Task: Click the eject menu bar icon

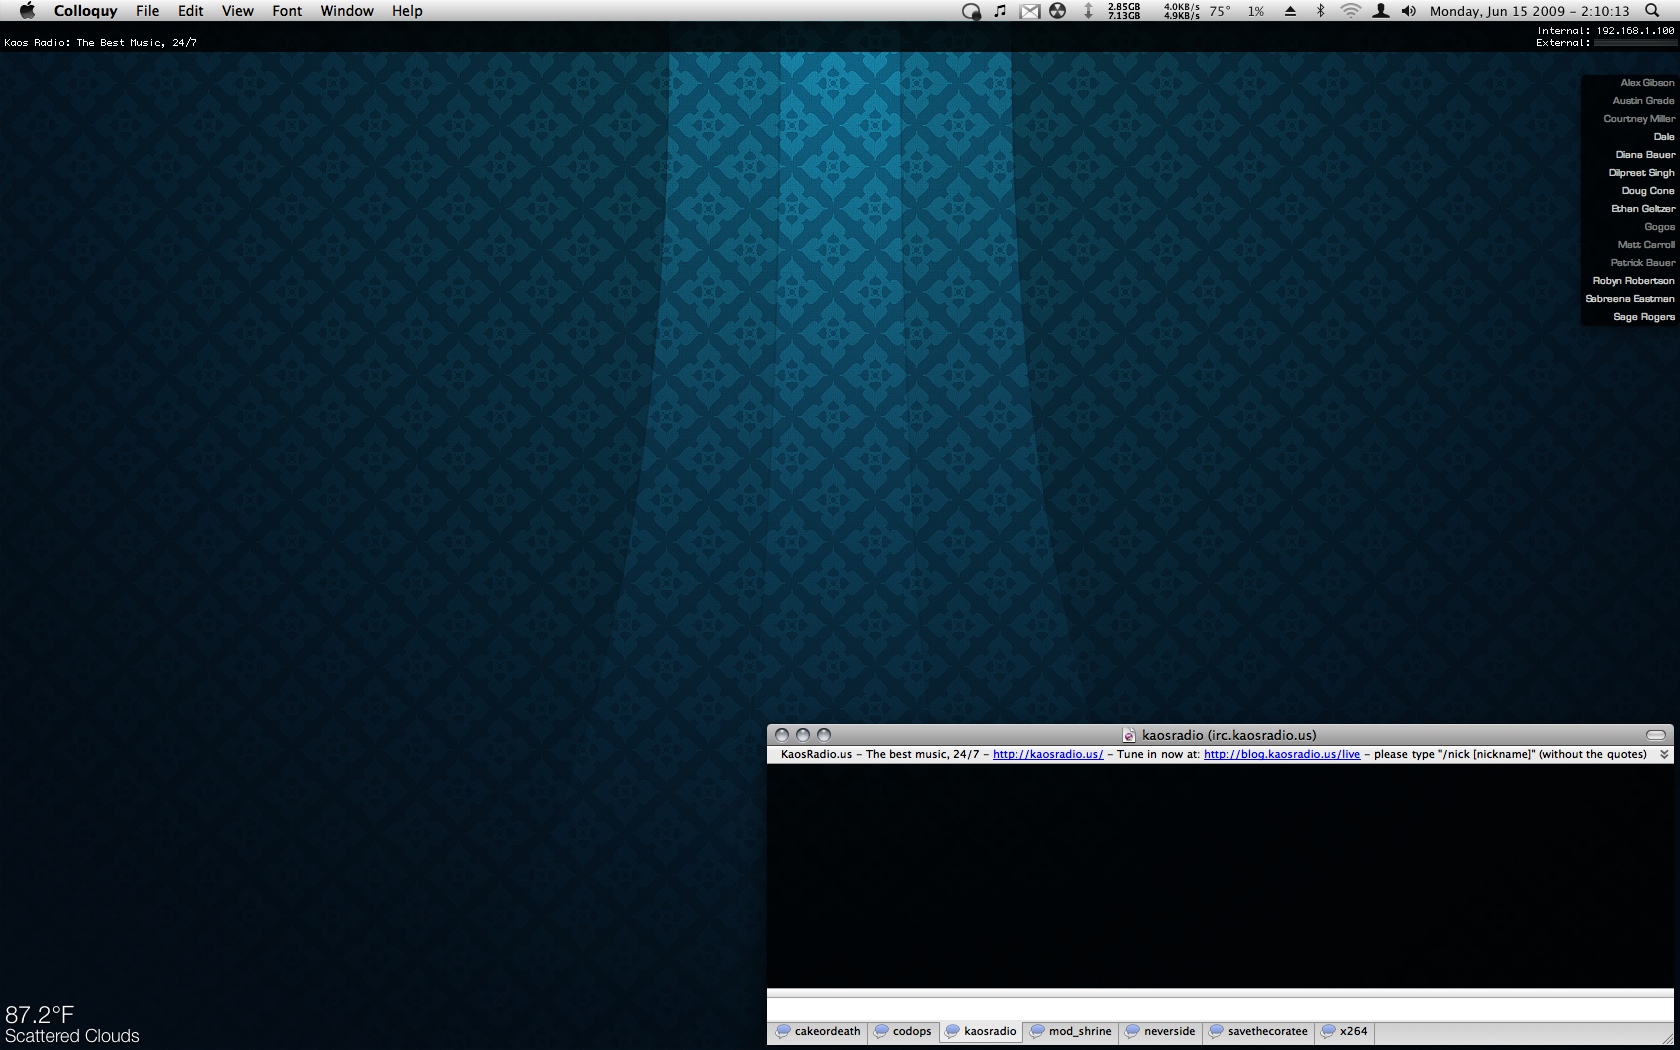Action: tap(1290, 11)
